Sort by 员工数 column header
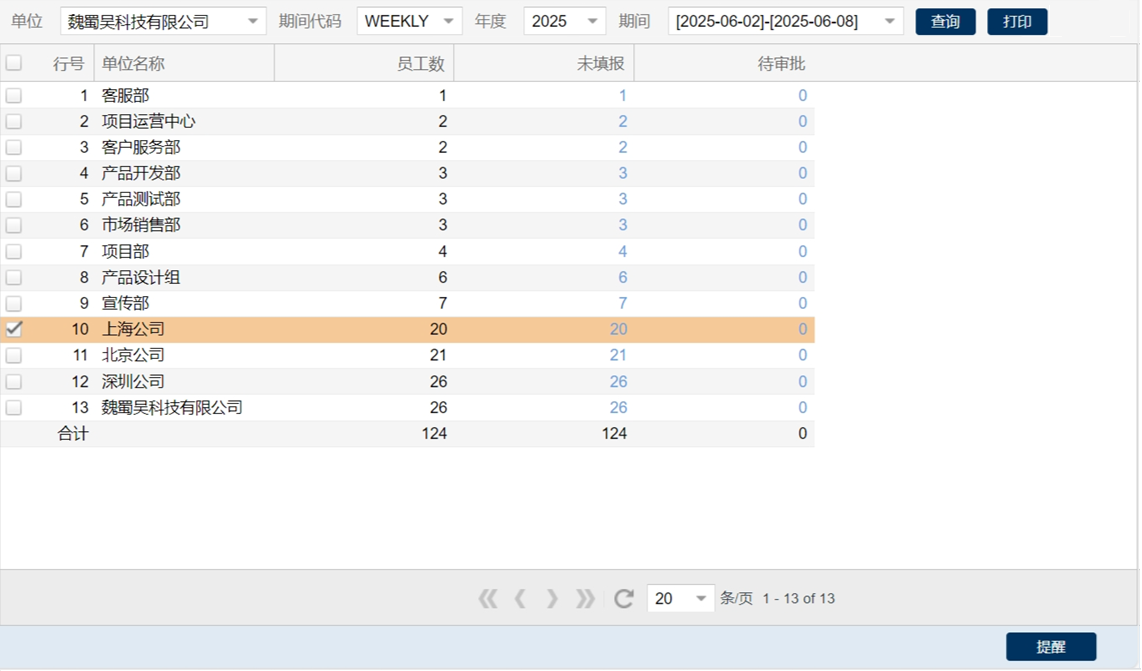 coord(420,63)
